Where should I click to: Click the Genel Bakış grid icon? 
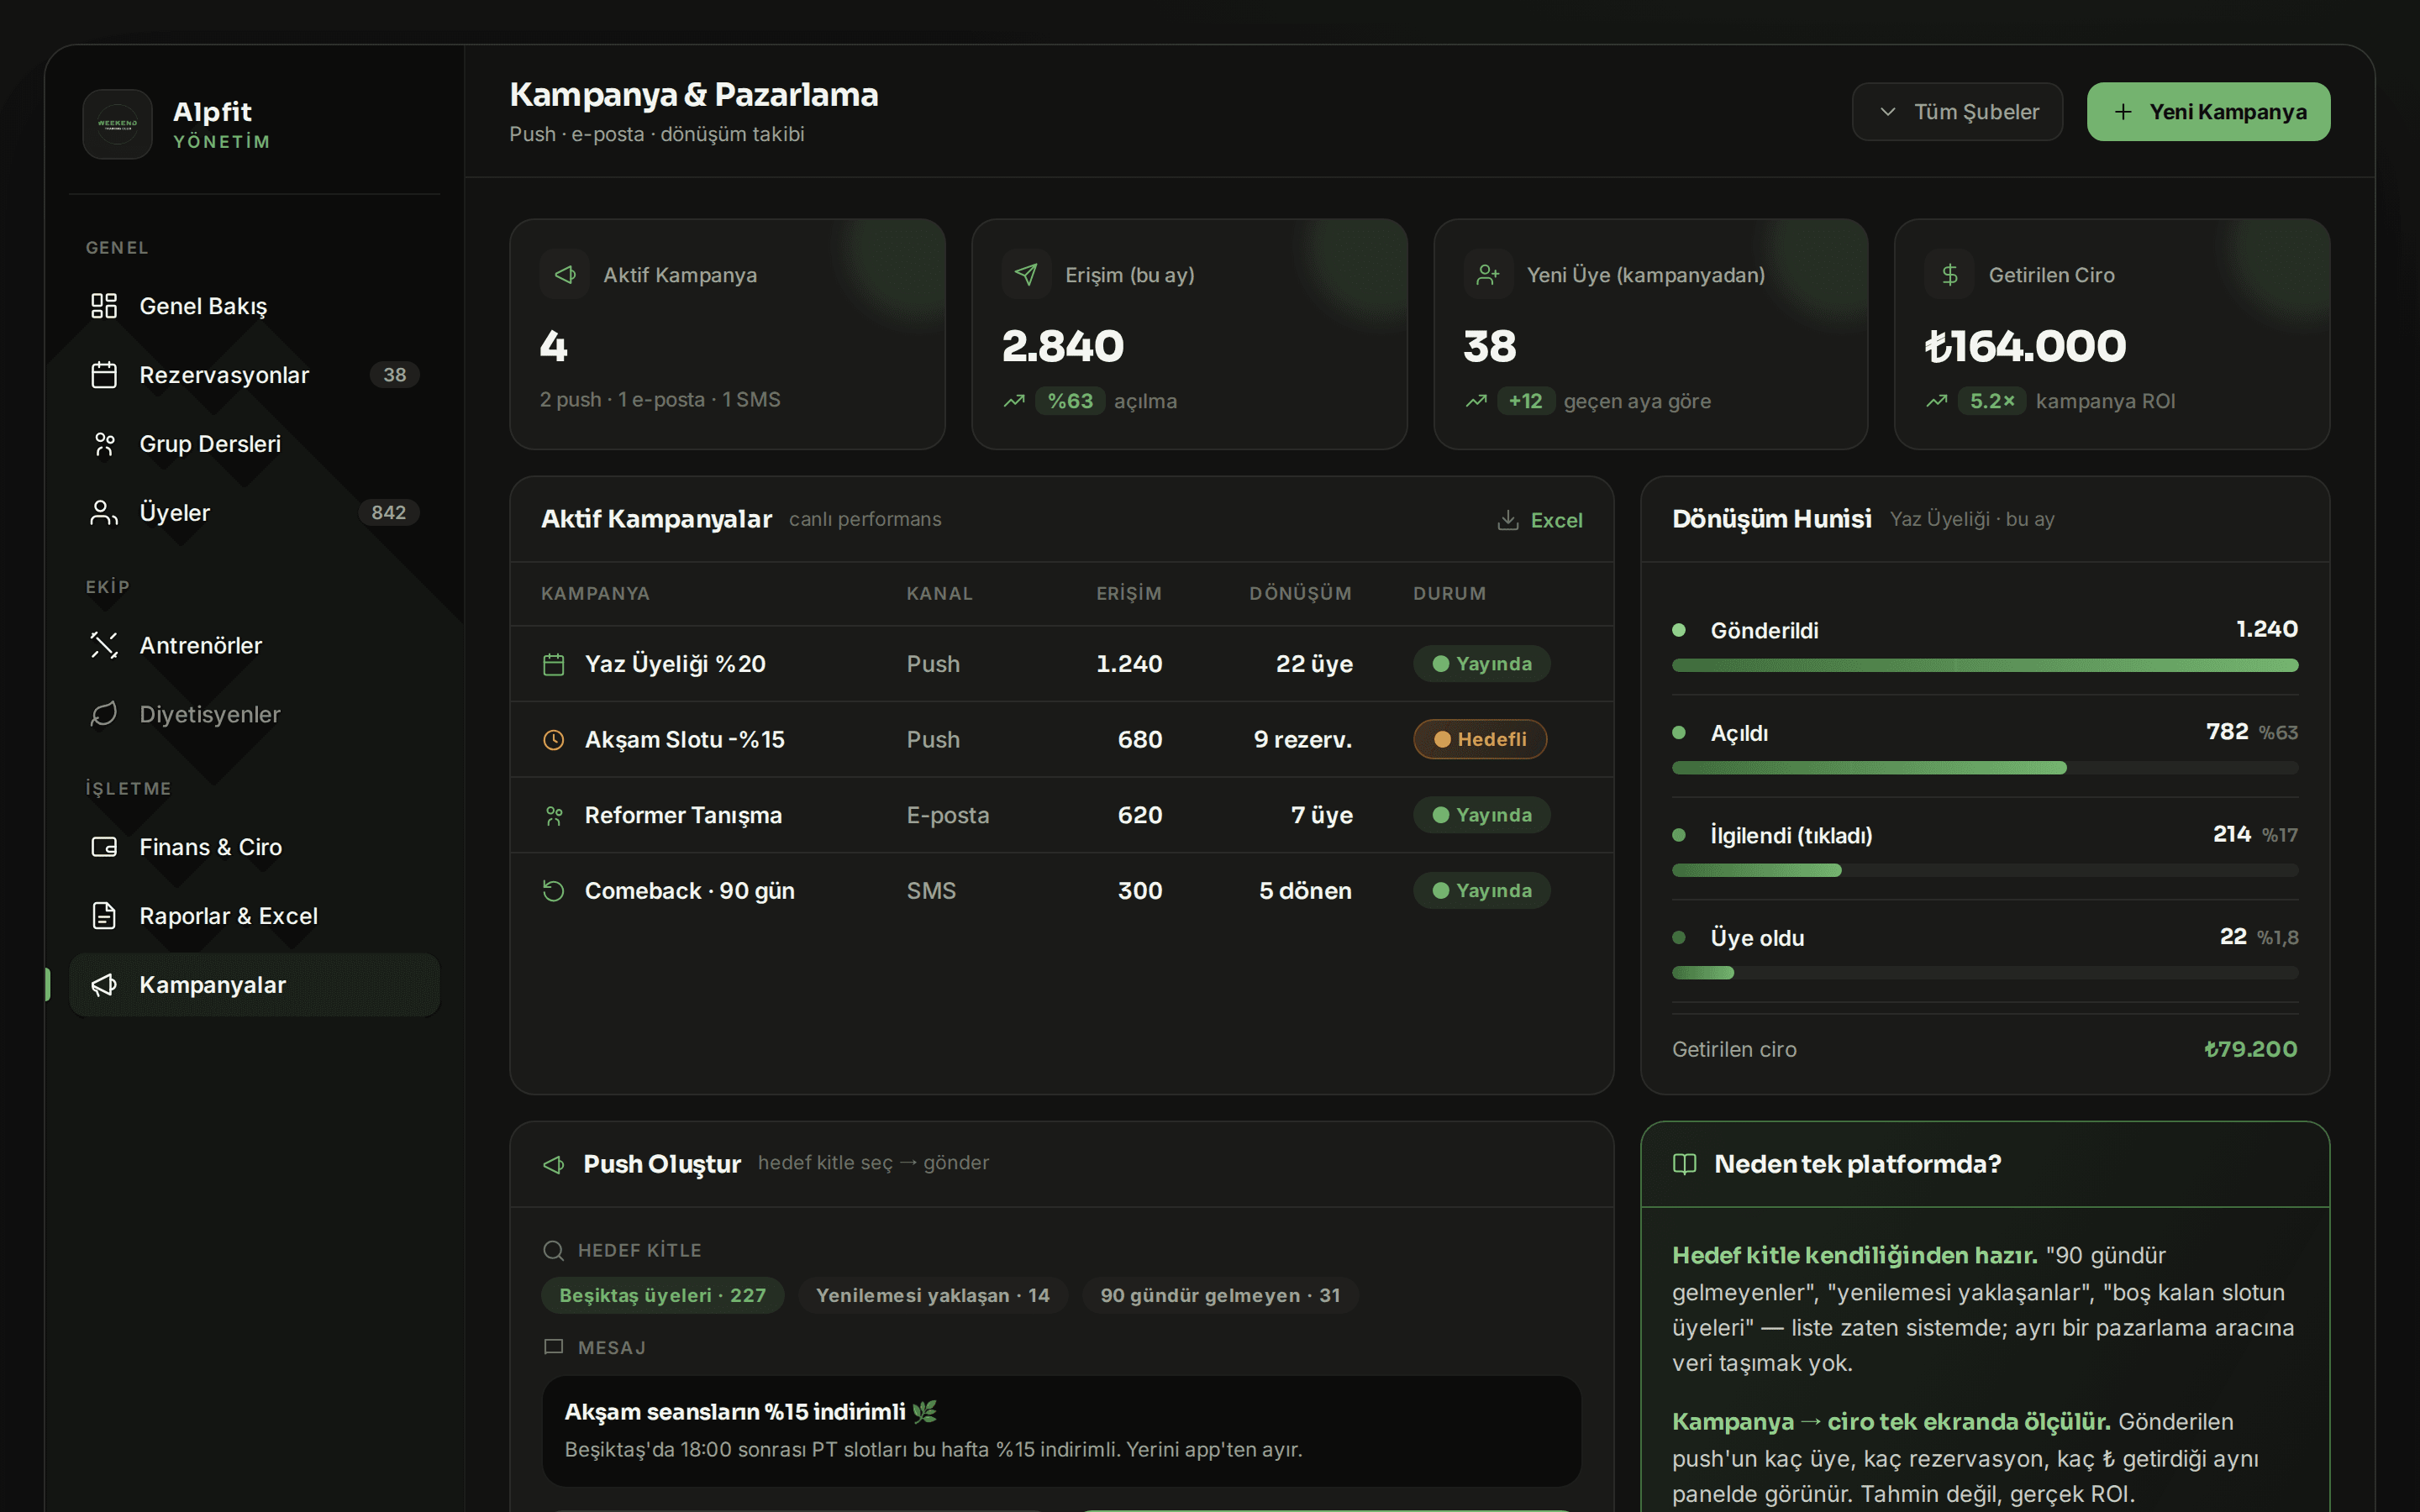tap(104, 306)
